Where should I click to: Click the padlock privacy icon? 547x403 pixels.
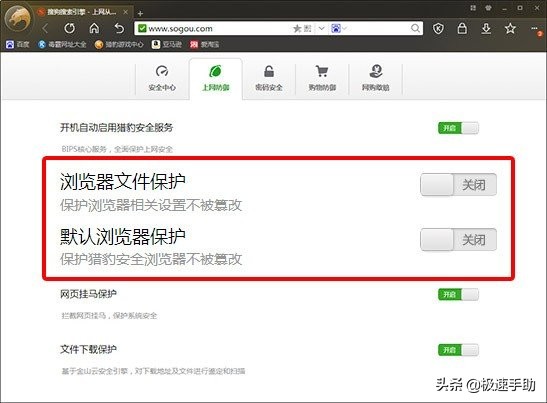point(462,28)
